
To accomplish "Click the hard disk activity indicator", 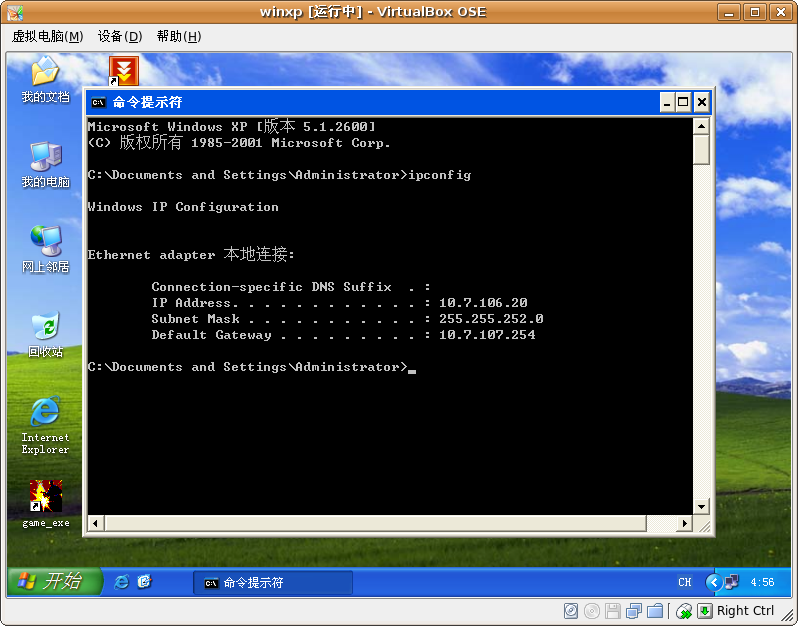I will click(571, 611).
